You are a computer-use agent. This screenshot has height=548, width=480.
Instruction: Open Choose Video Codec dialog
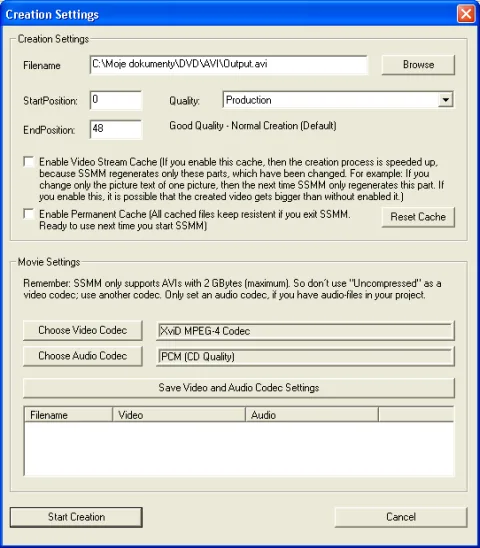point(83,330)
